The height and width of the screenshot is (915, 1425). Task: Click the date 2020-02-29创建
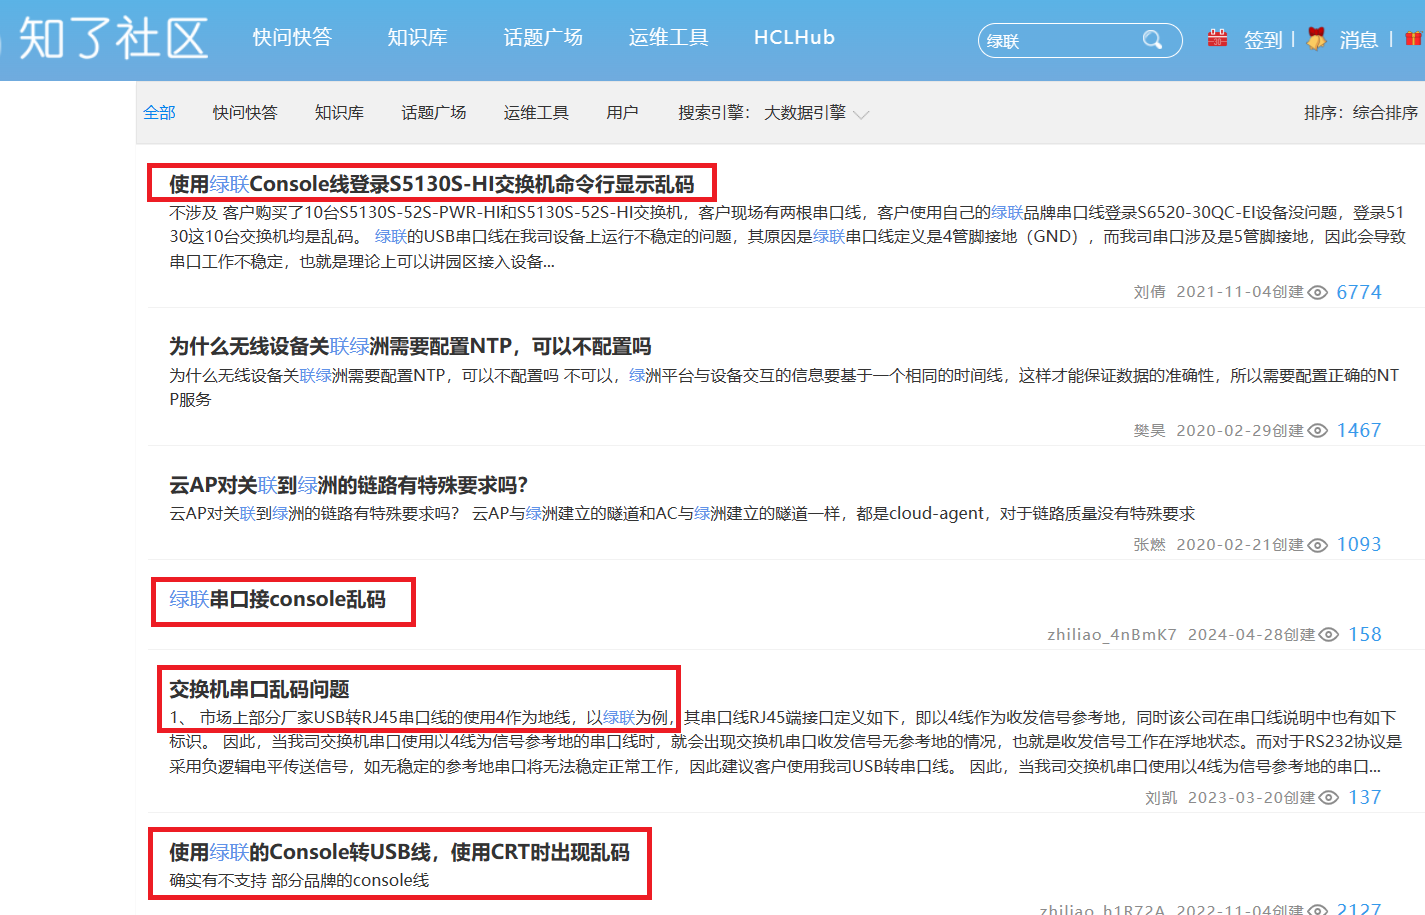(1240, 430)
